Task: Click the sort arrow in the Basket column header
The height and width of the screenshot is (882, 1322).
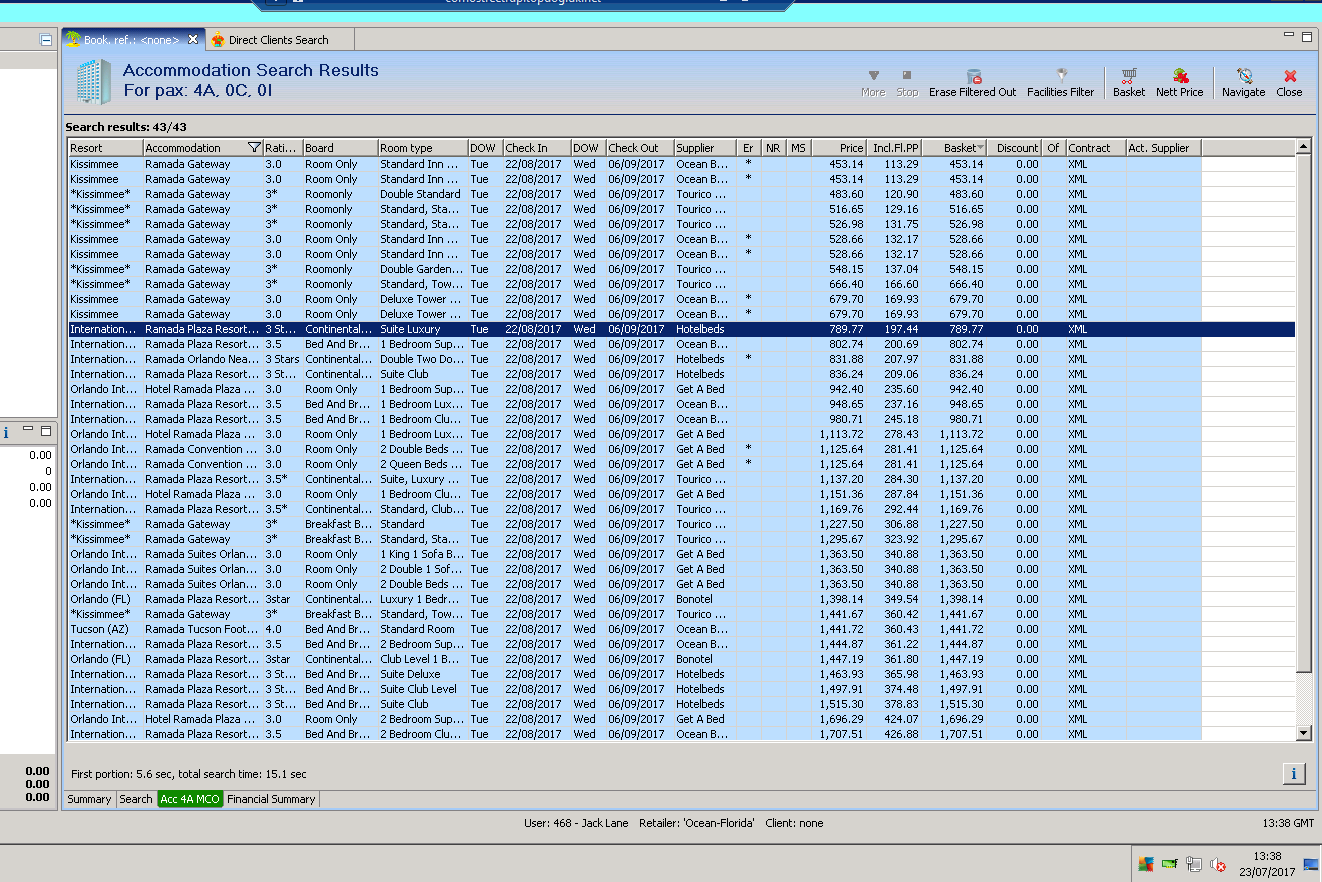Action: pos(980,148)
